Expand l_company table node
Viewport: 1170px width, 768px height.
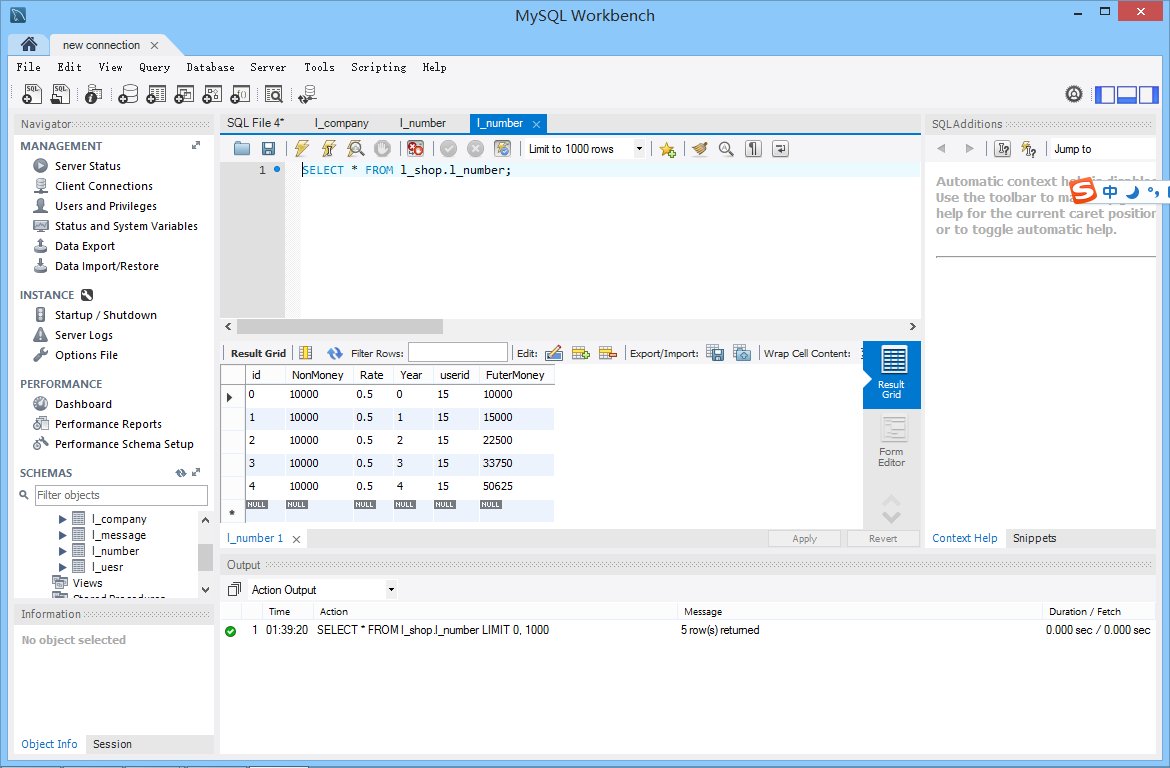(63, 519)
